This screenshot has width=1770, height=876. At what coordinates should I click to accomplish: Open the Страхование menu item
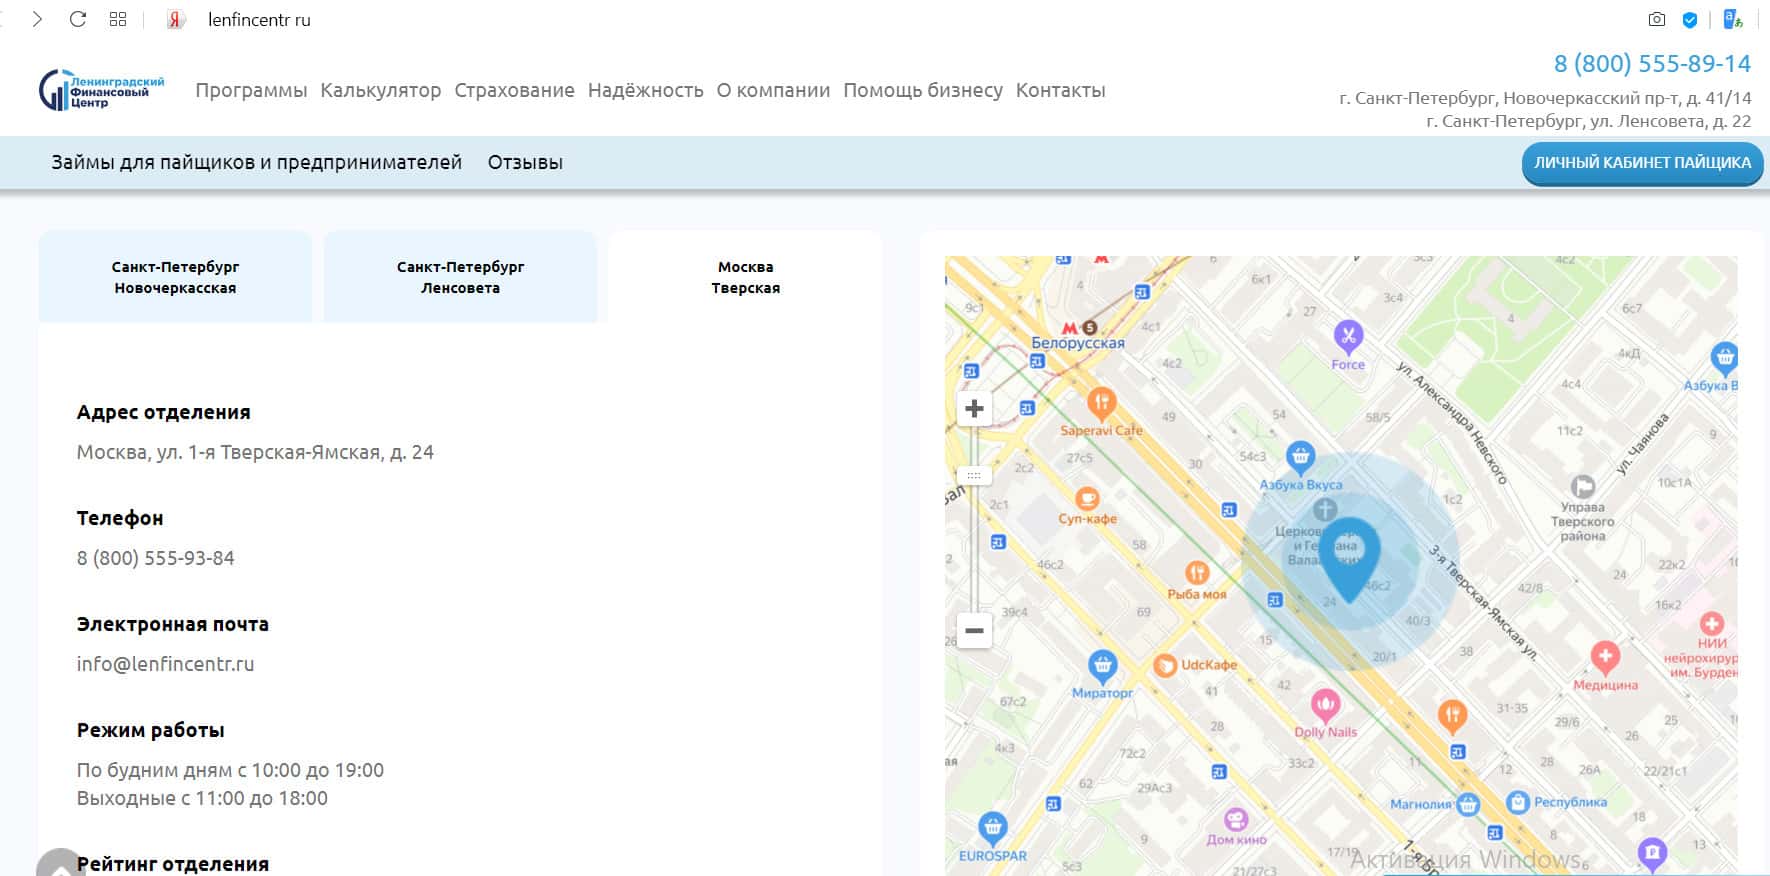click(x=514, y=90)
